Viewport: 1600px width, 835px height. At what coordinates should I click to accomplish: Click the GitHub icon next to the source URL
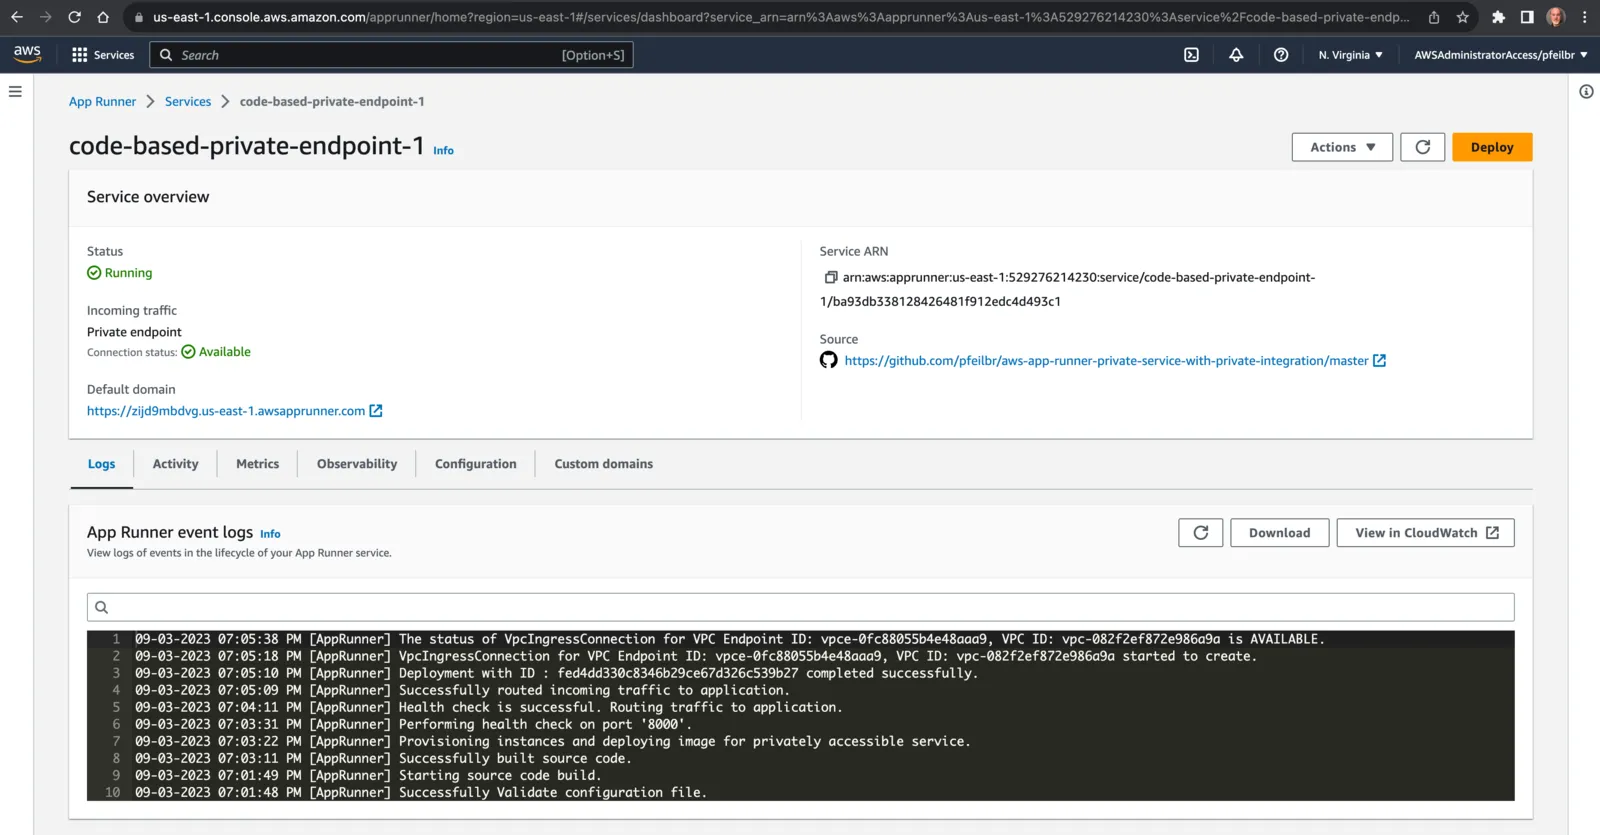pos(829,360)
